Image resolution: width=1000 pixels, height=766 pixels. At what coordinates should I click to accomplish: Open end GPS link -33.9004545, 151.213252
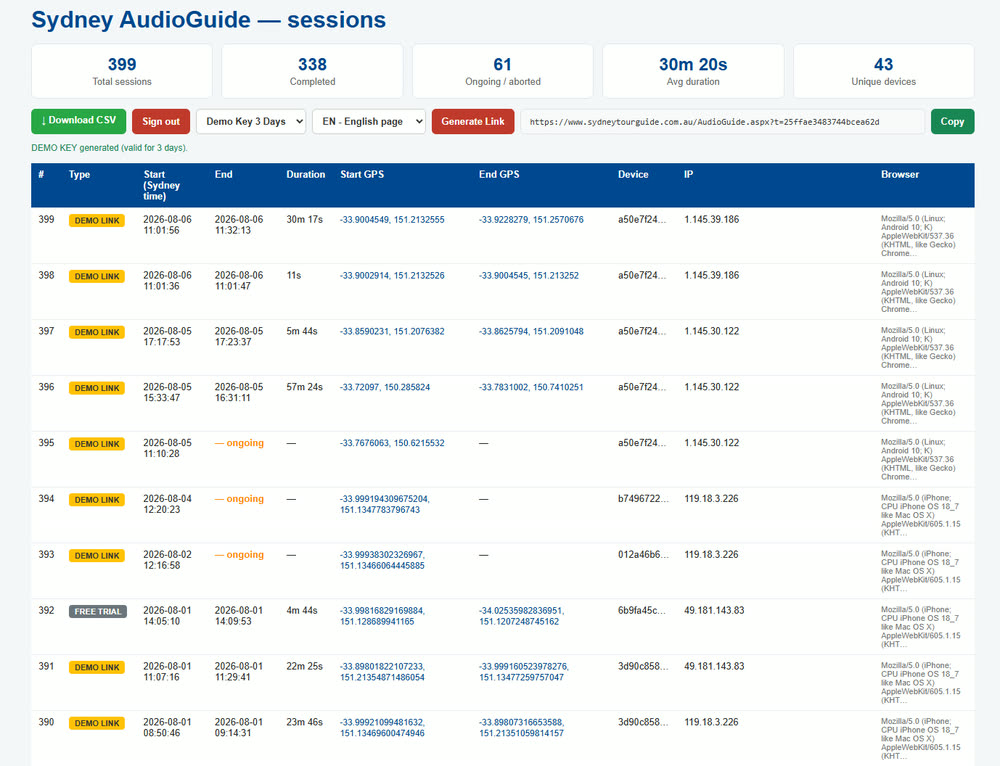point(529,276)
